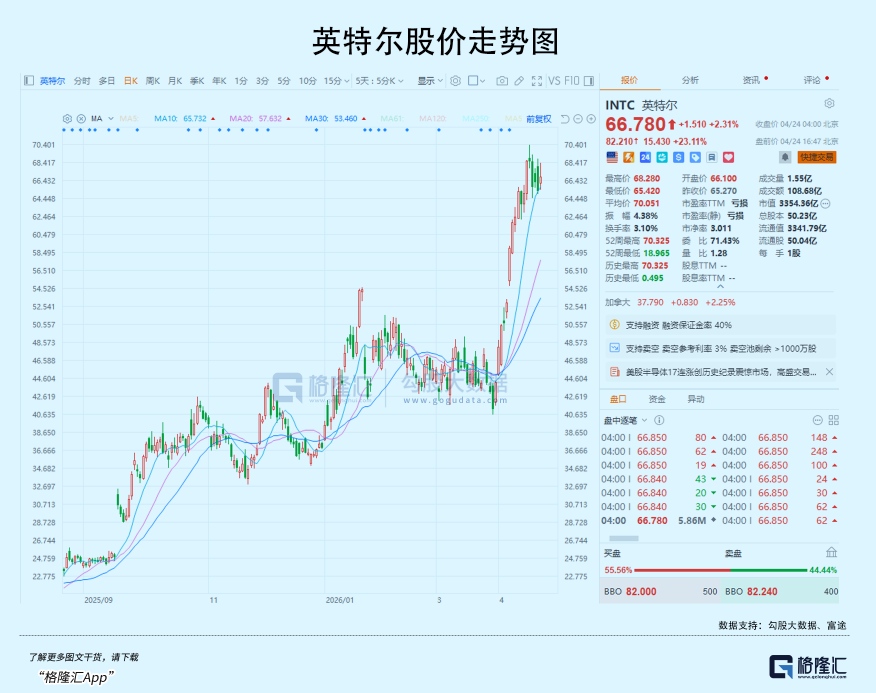Switch chart to 周K weekly
This screenshot has height=693, width=876.
click(153, 81)
